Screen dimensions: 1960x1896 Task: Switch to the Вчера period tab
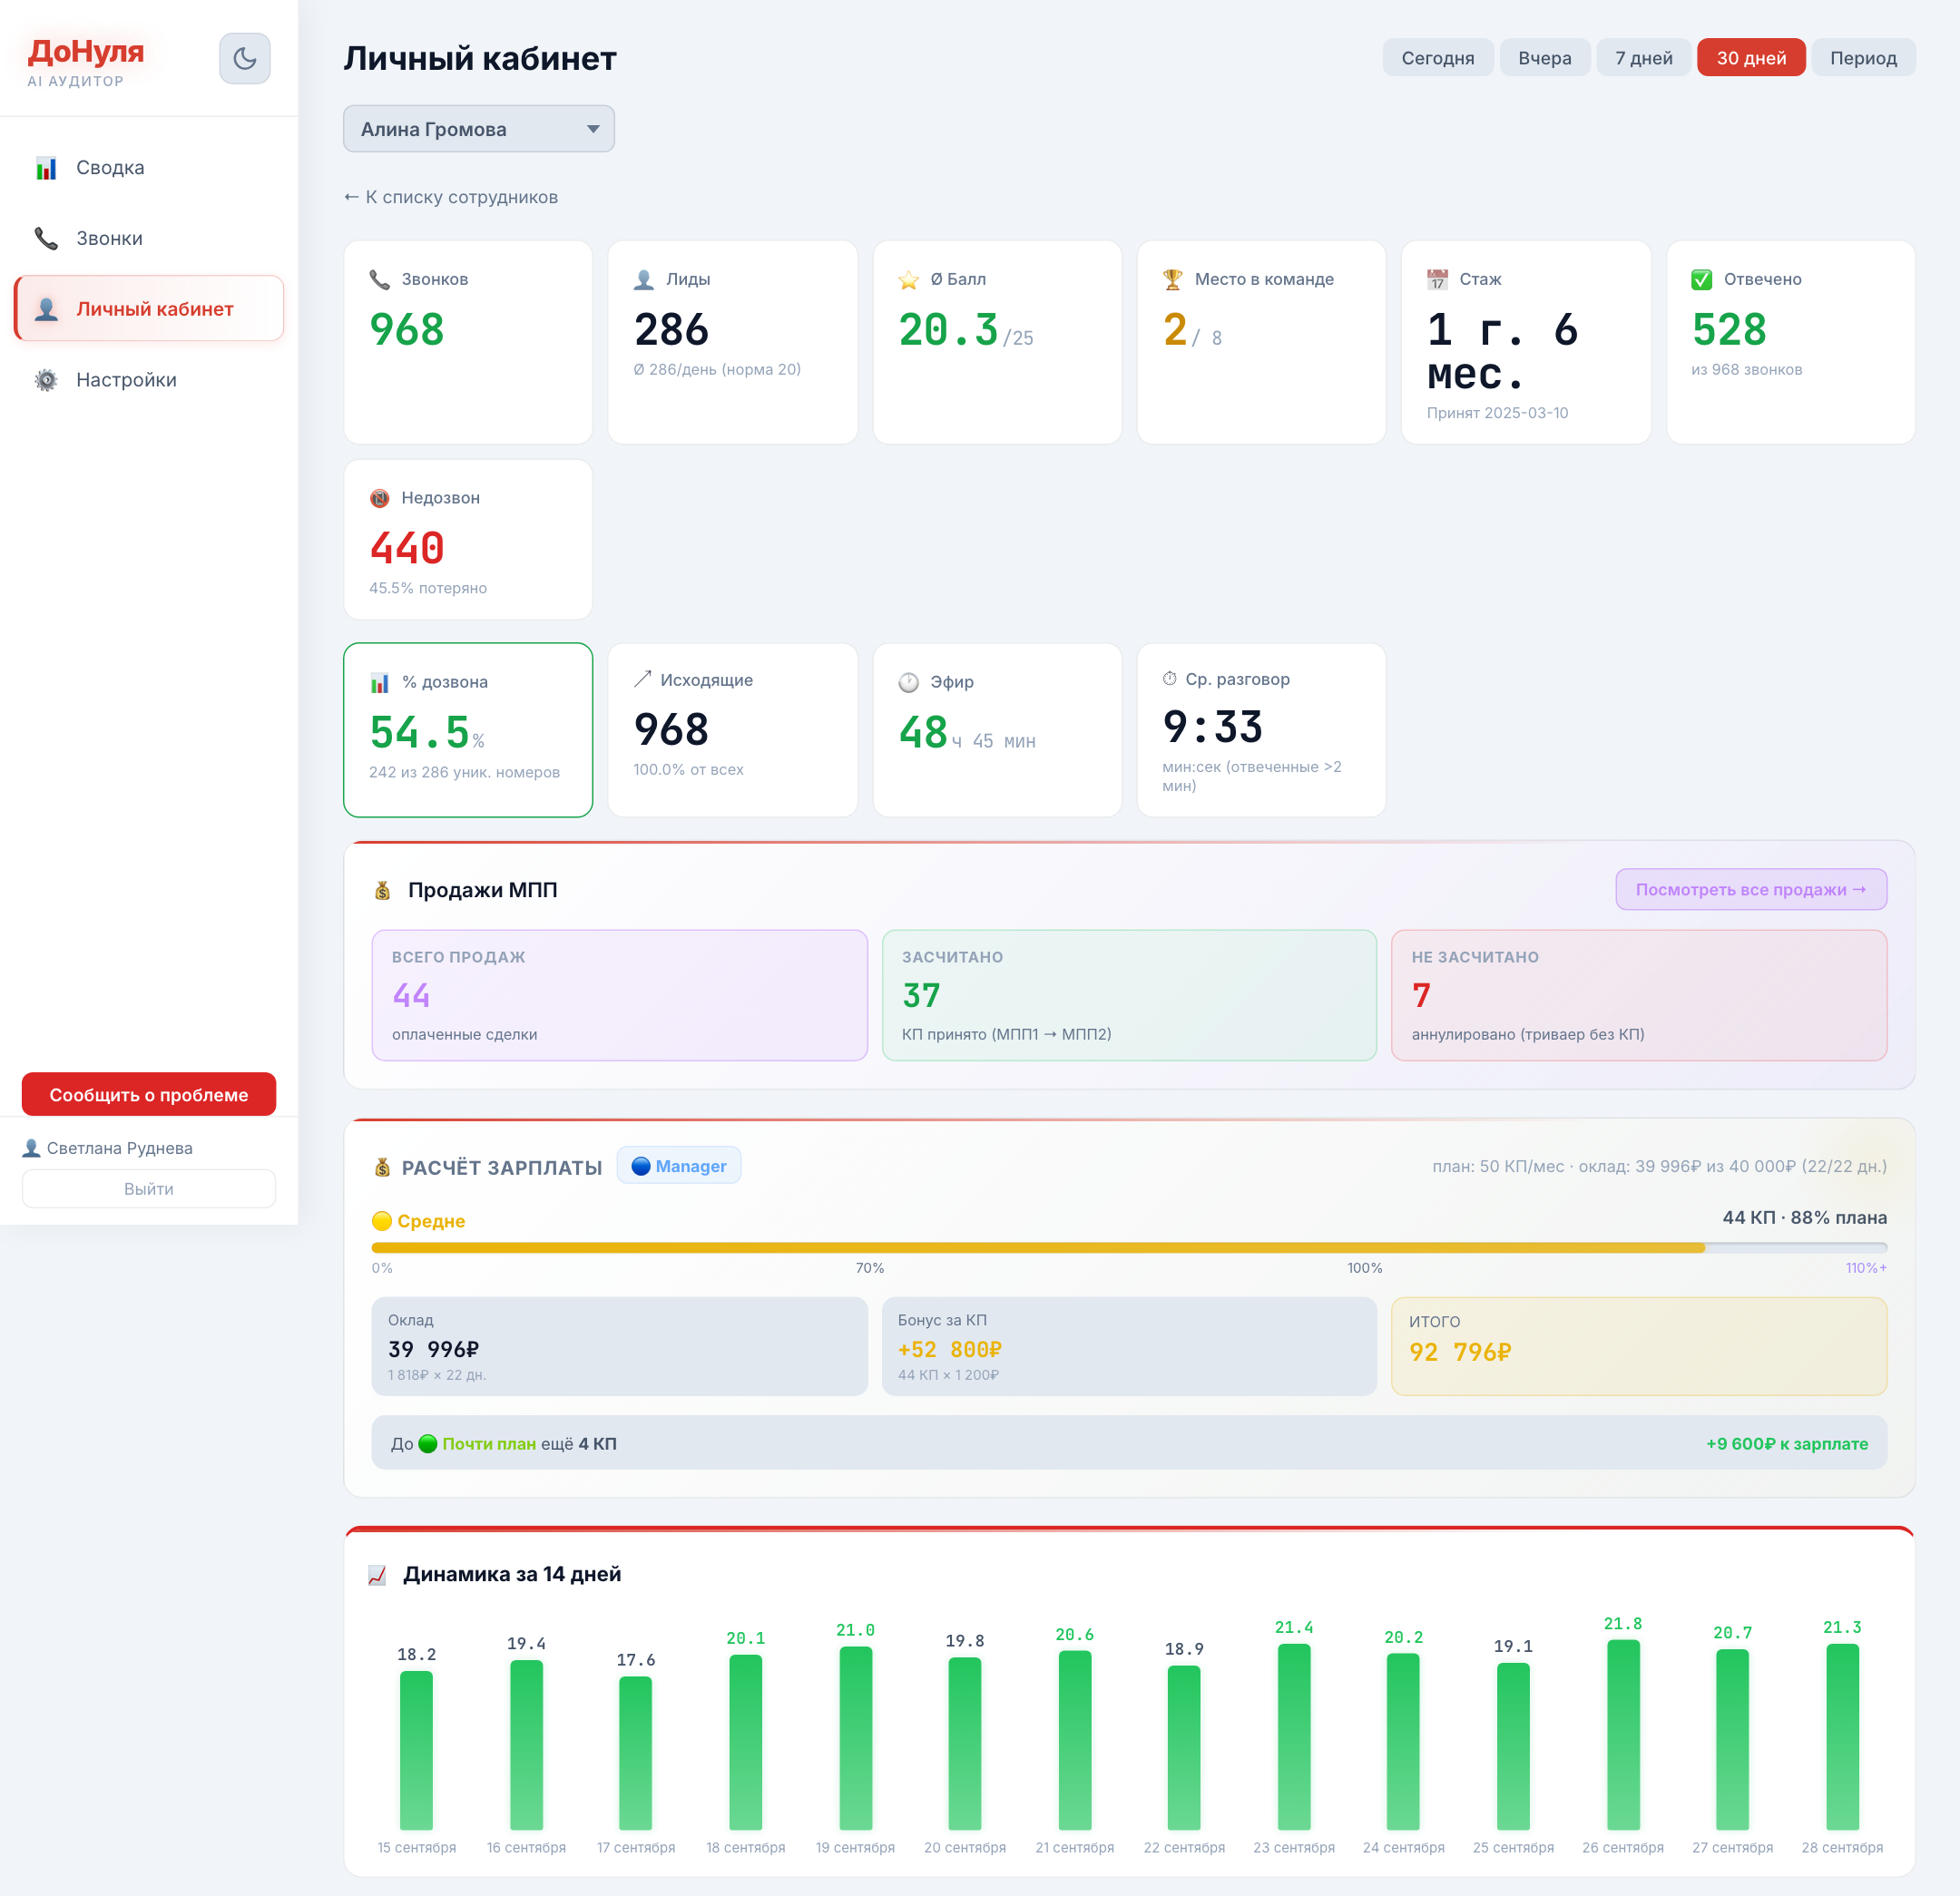(x=1544, y=58)
